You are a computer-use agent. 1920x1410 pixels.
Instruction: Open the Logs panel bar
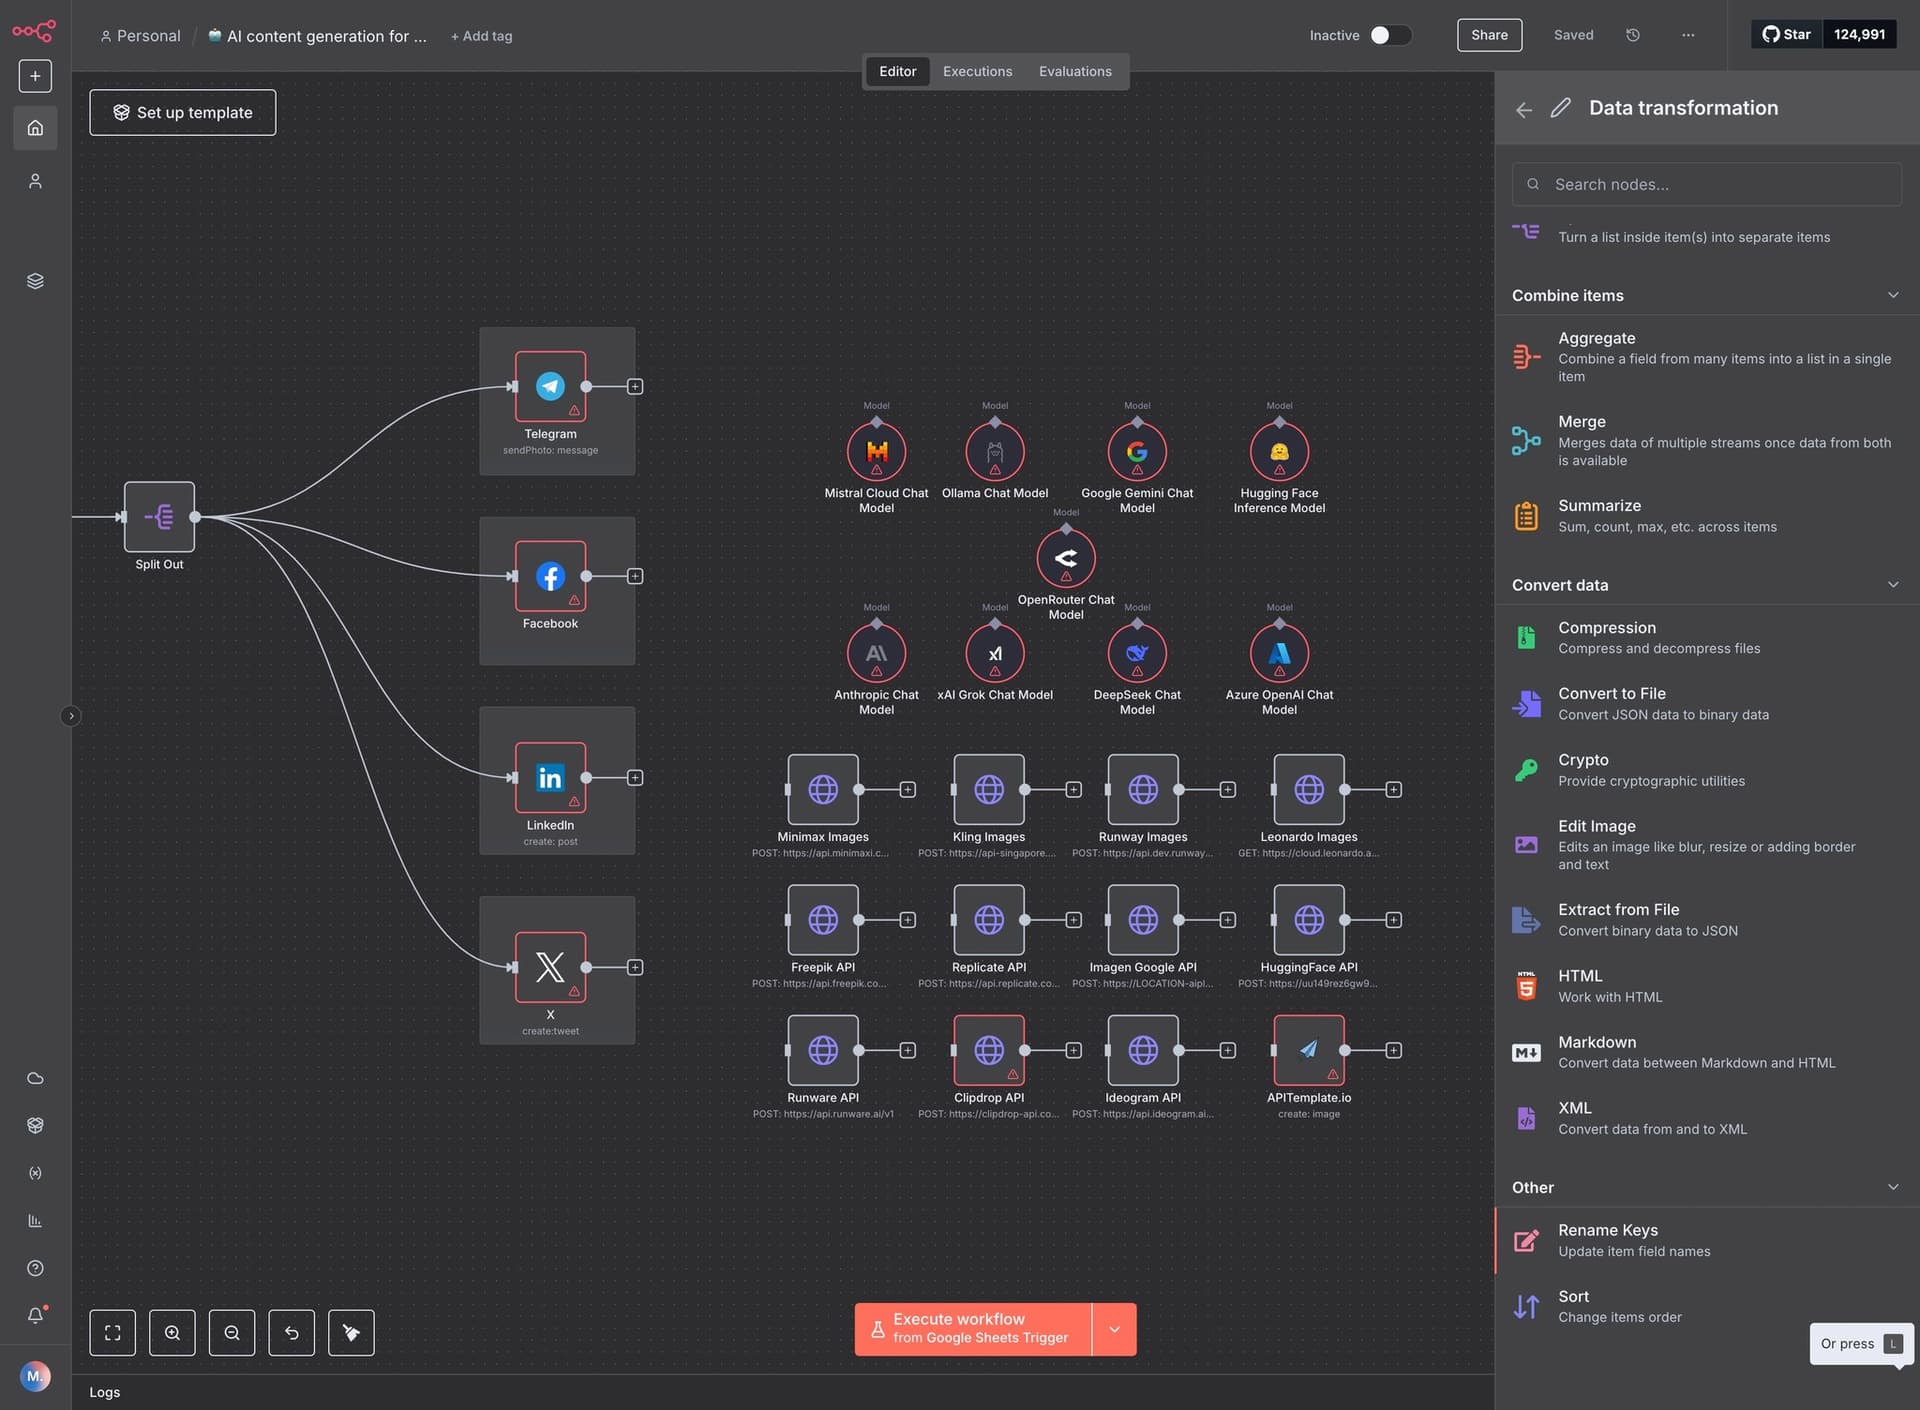pyautogui.click(x=783, y=1392)
